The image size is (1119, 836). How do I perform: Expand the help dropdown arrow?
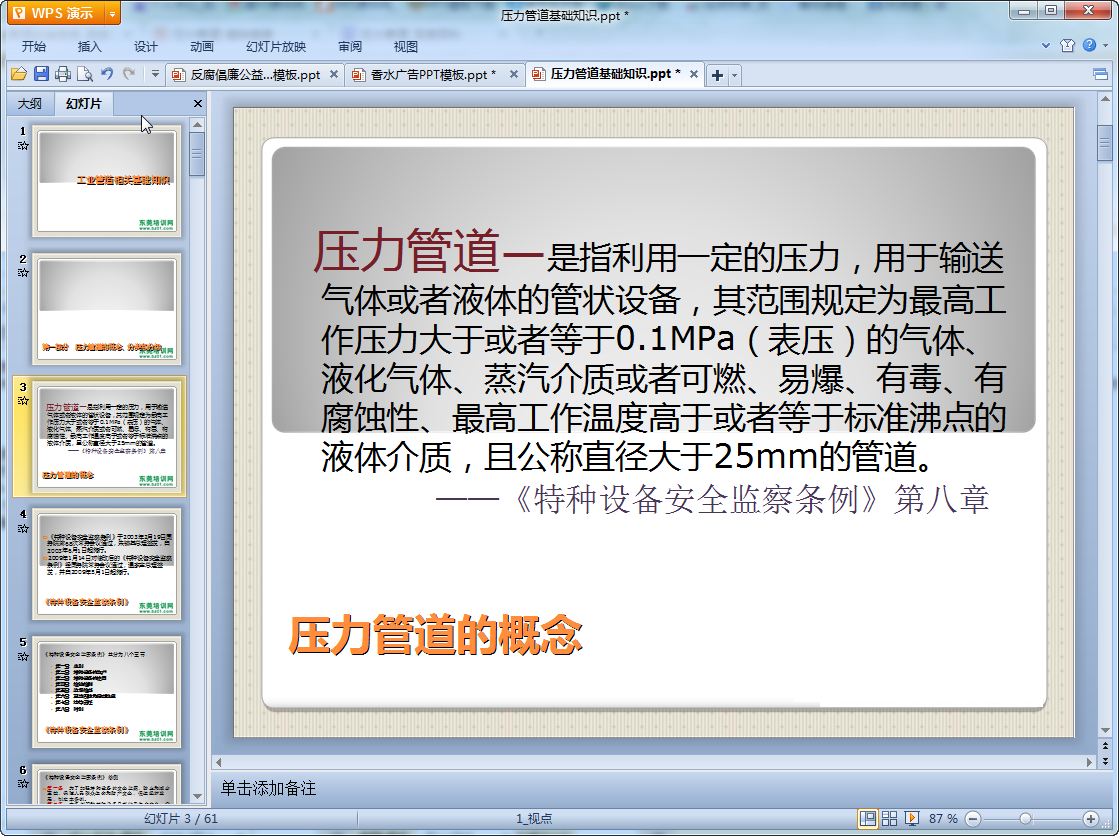[x=1105, y=46]
